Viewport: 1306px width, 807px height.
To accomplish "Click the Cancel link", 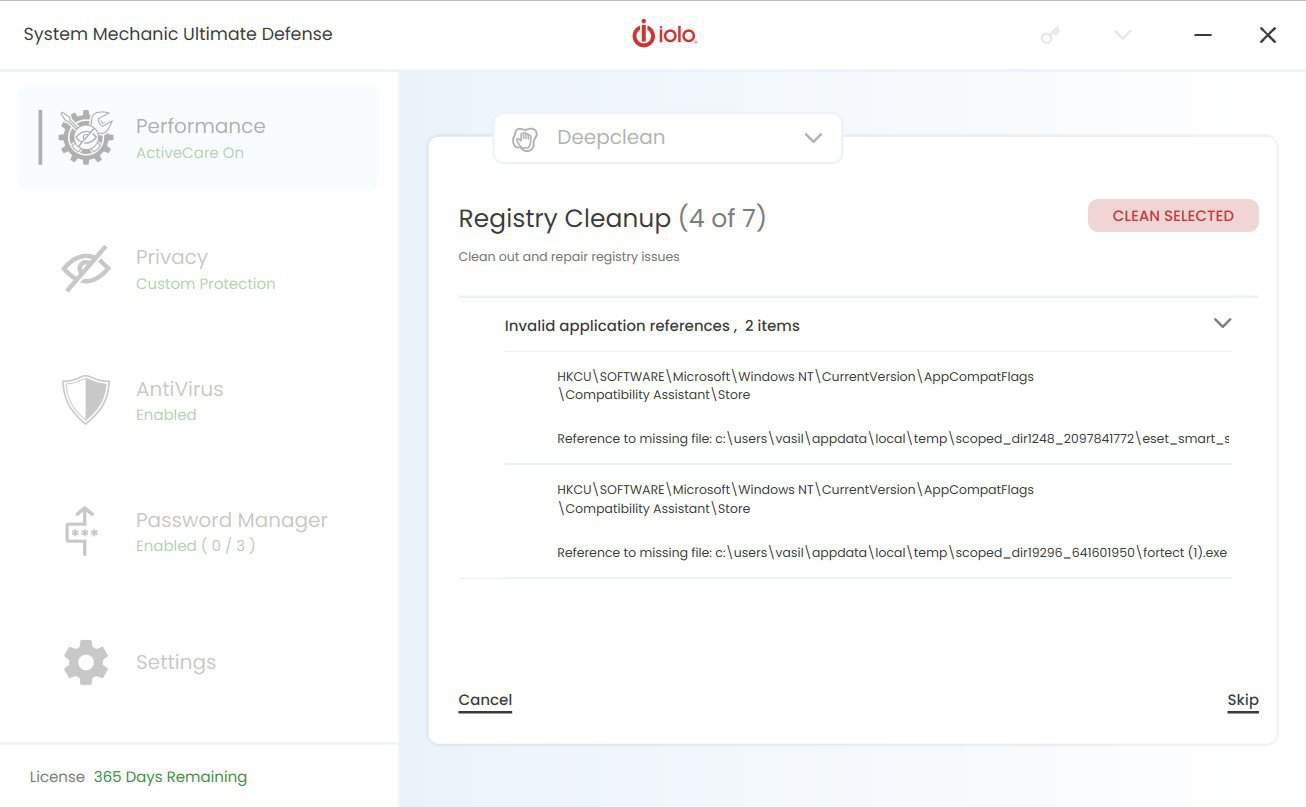I will 485,700.
